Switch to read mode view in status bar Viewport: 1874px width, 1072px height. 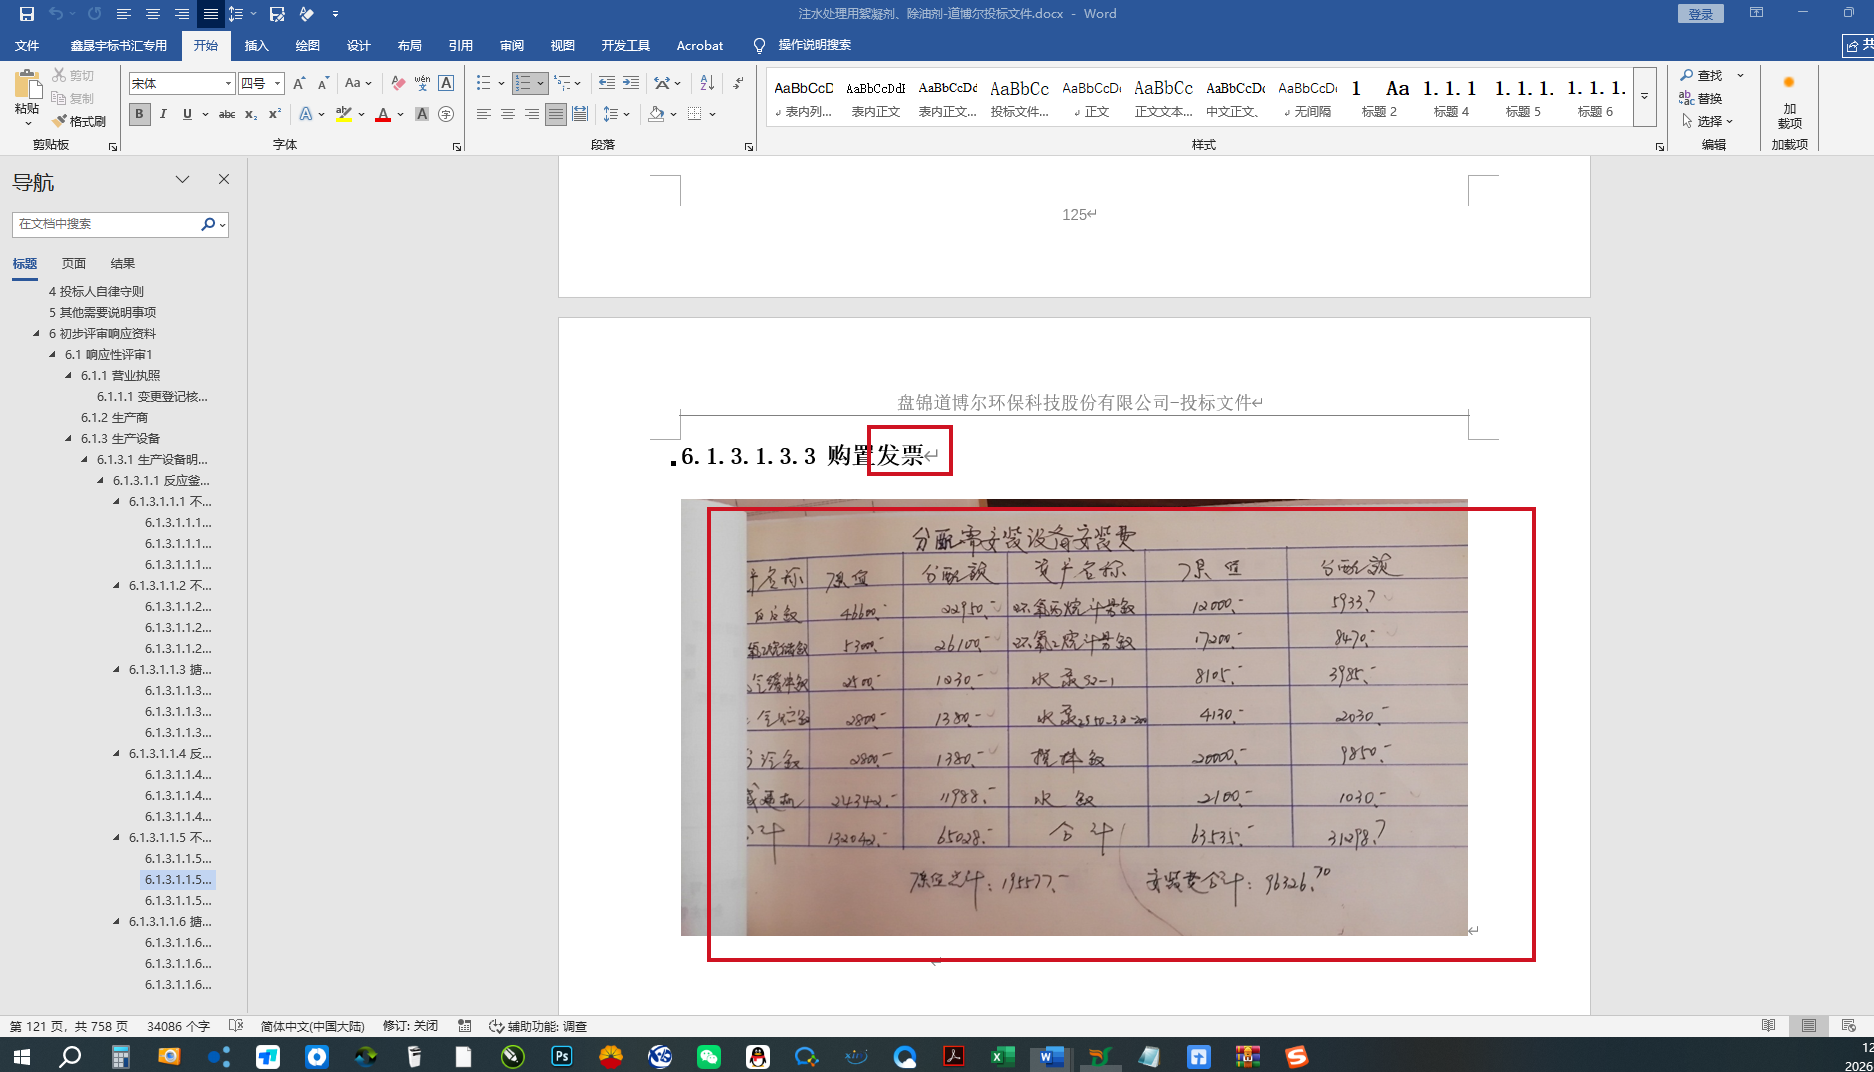point(1768,1026)
